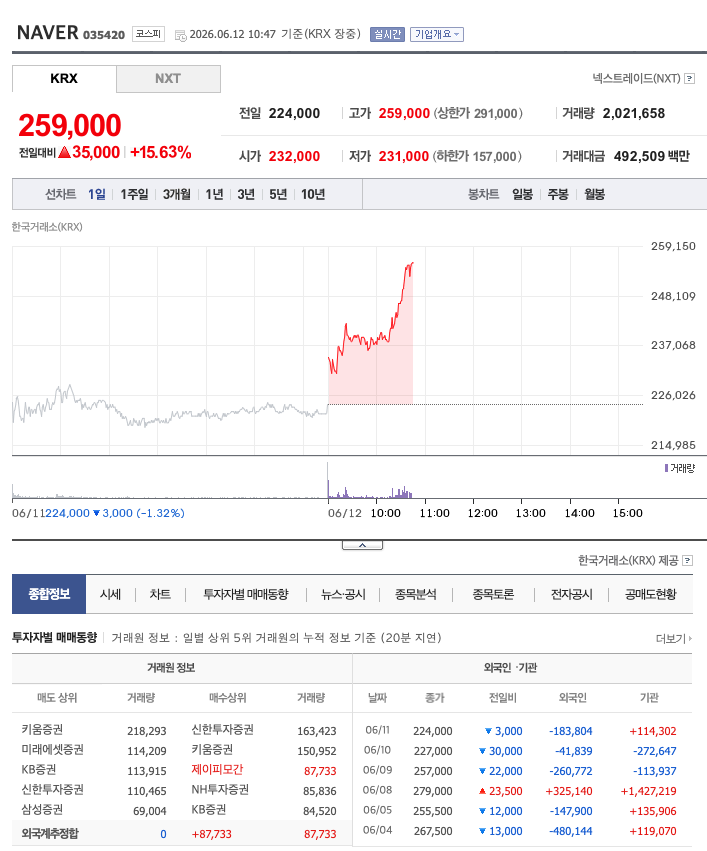The width and height of the screenshot is (707, 851).
Task: Click the help icon beside 한국거래소(KRX) 제공
Action: click(687, 561)
